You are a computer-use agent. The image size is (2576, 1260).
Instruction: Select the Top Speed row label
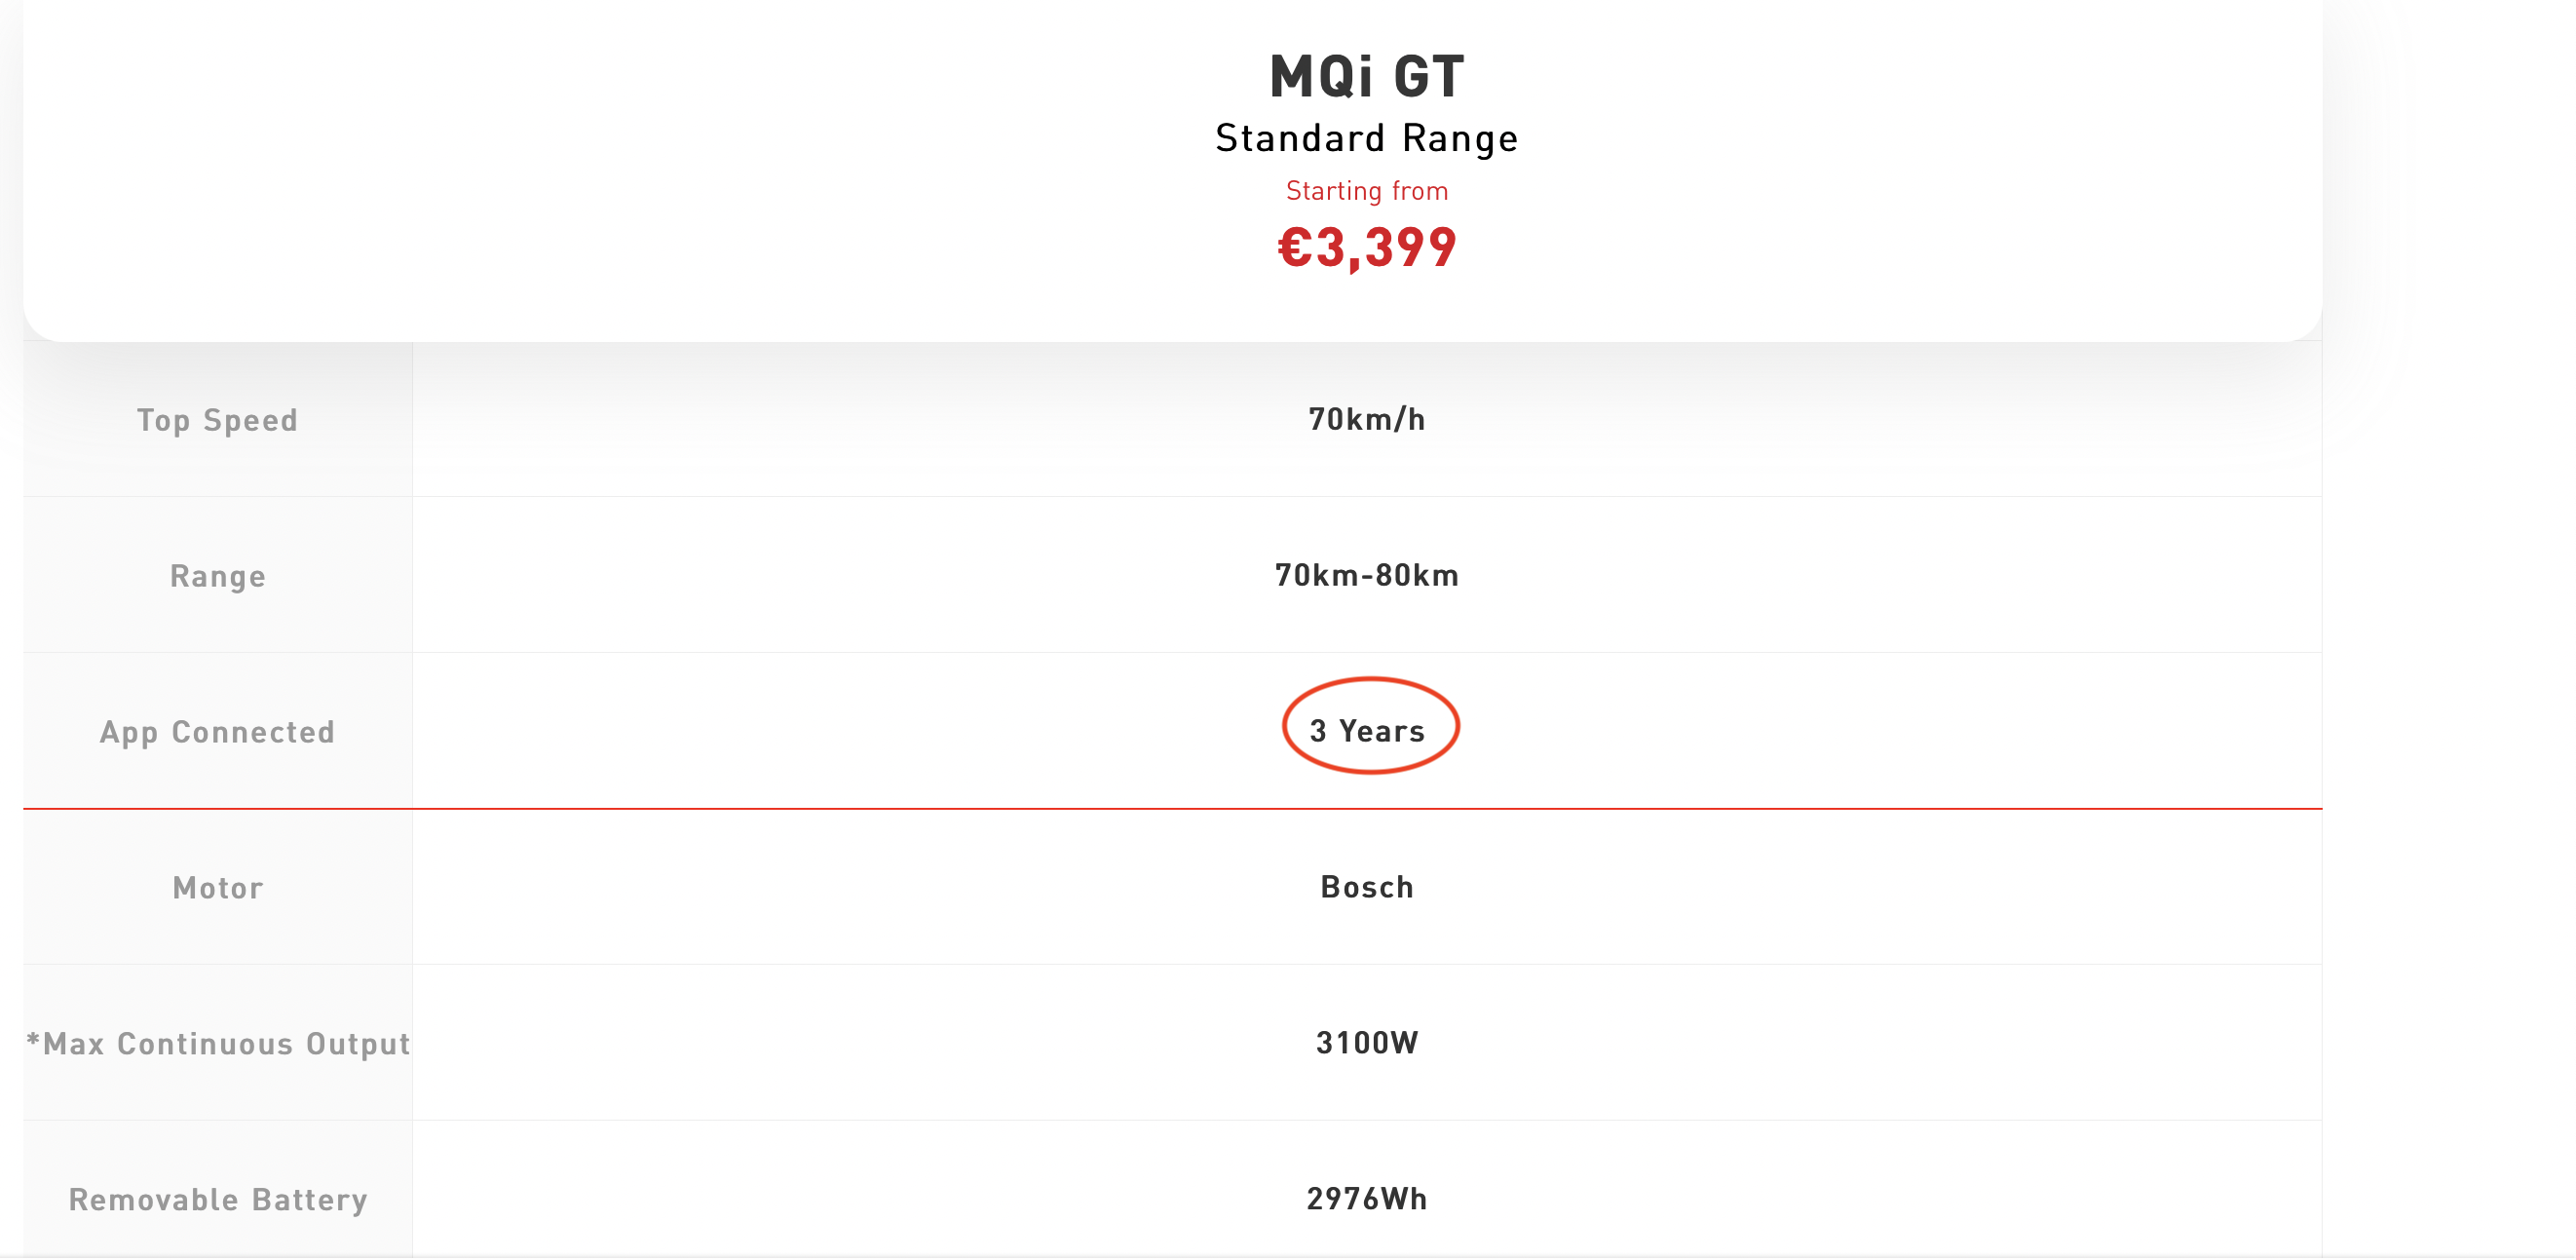pos(217,420)
